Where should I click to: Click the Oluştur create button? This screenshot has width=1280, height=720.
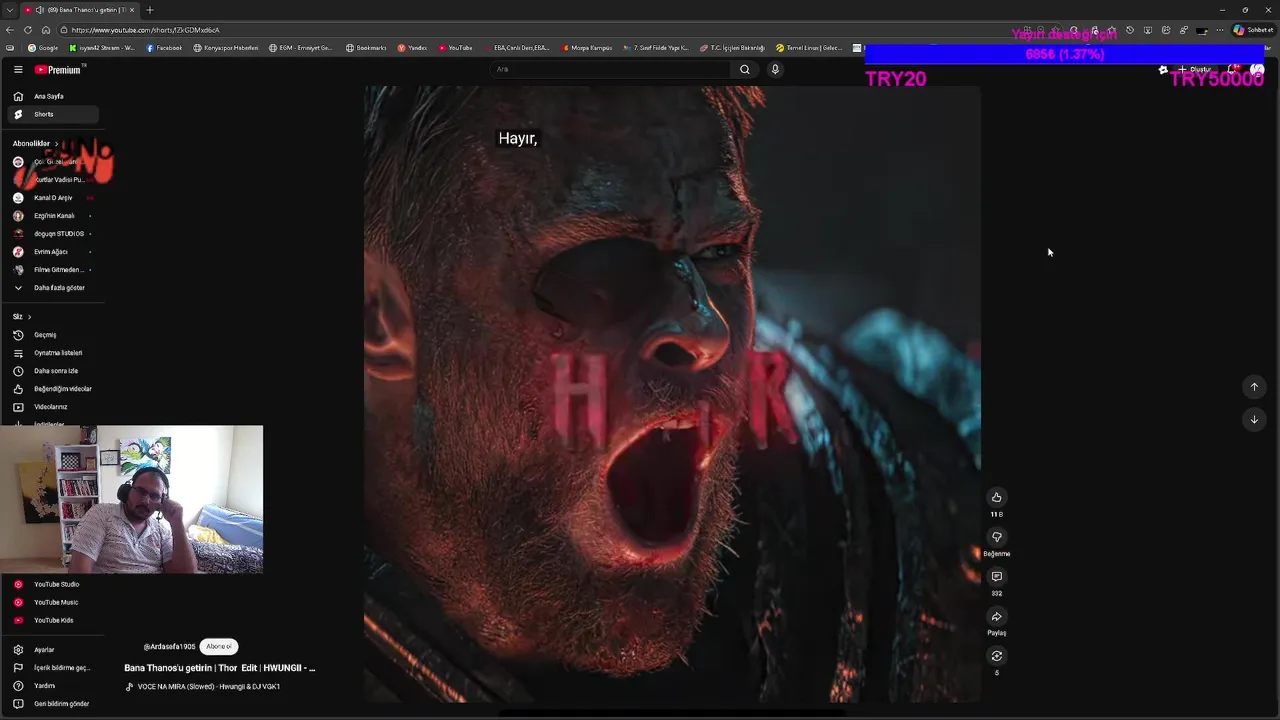click(1195, 70)
